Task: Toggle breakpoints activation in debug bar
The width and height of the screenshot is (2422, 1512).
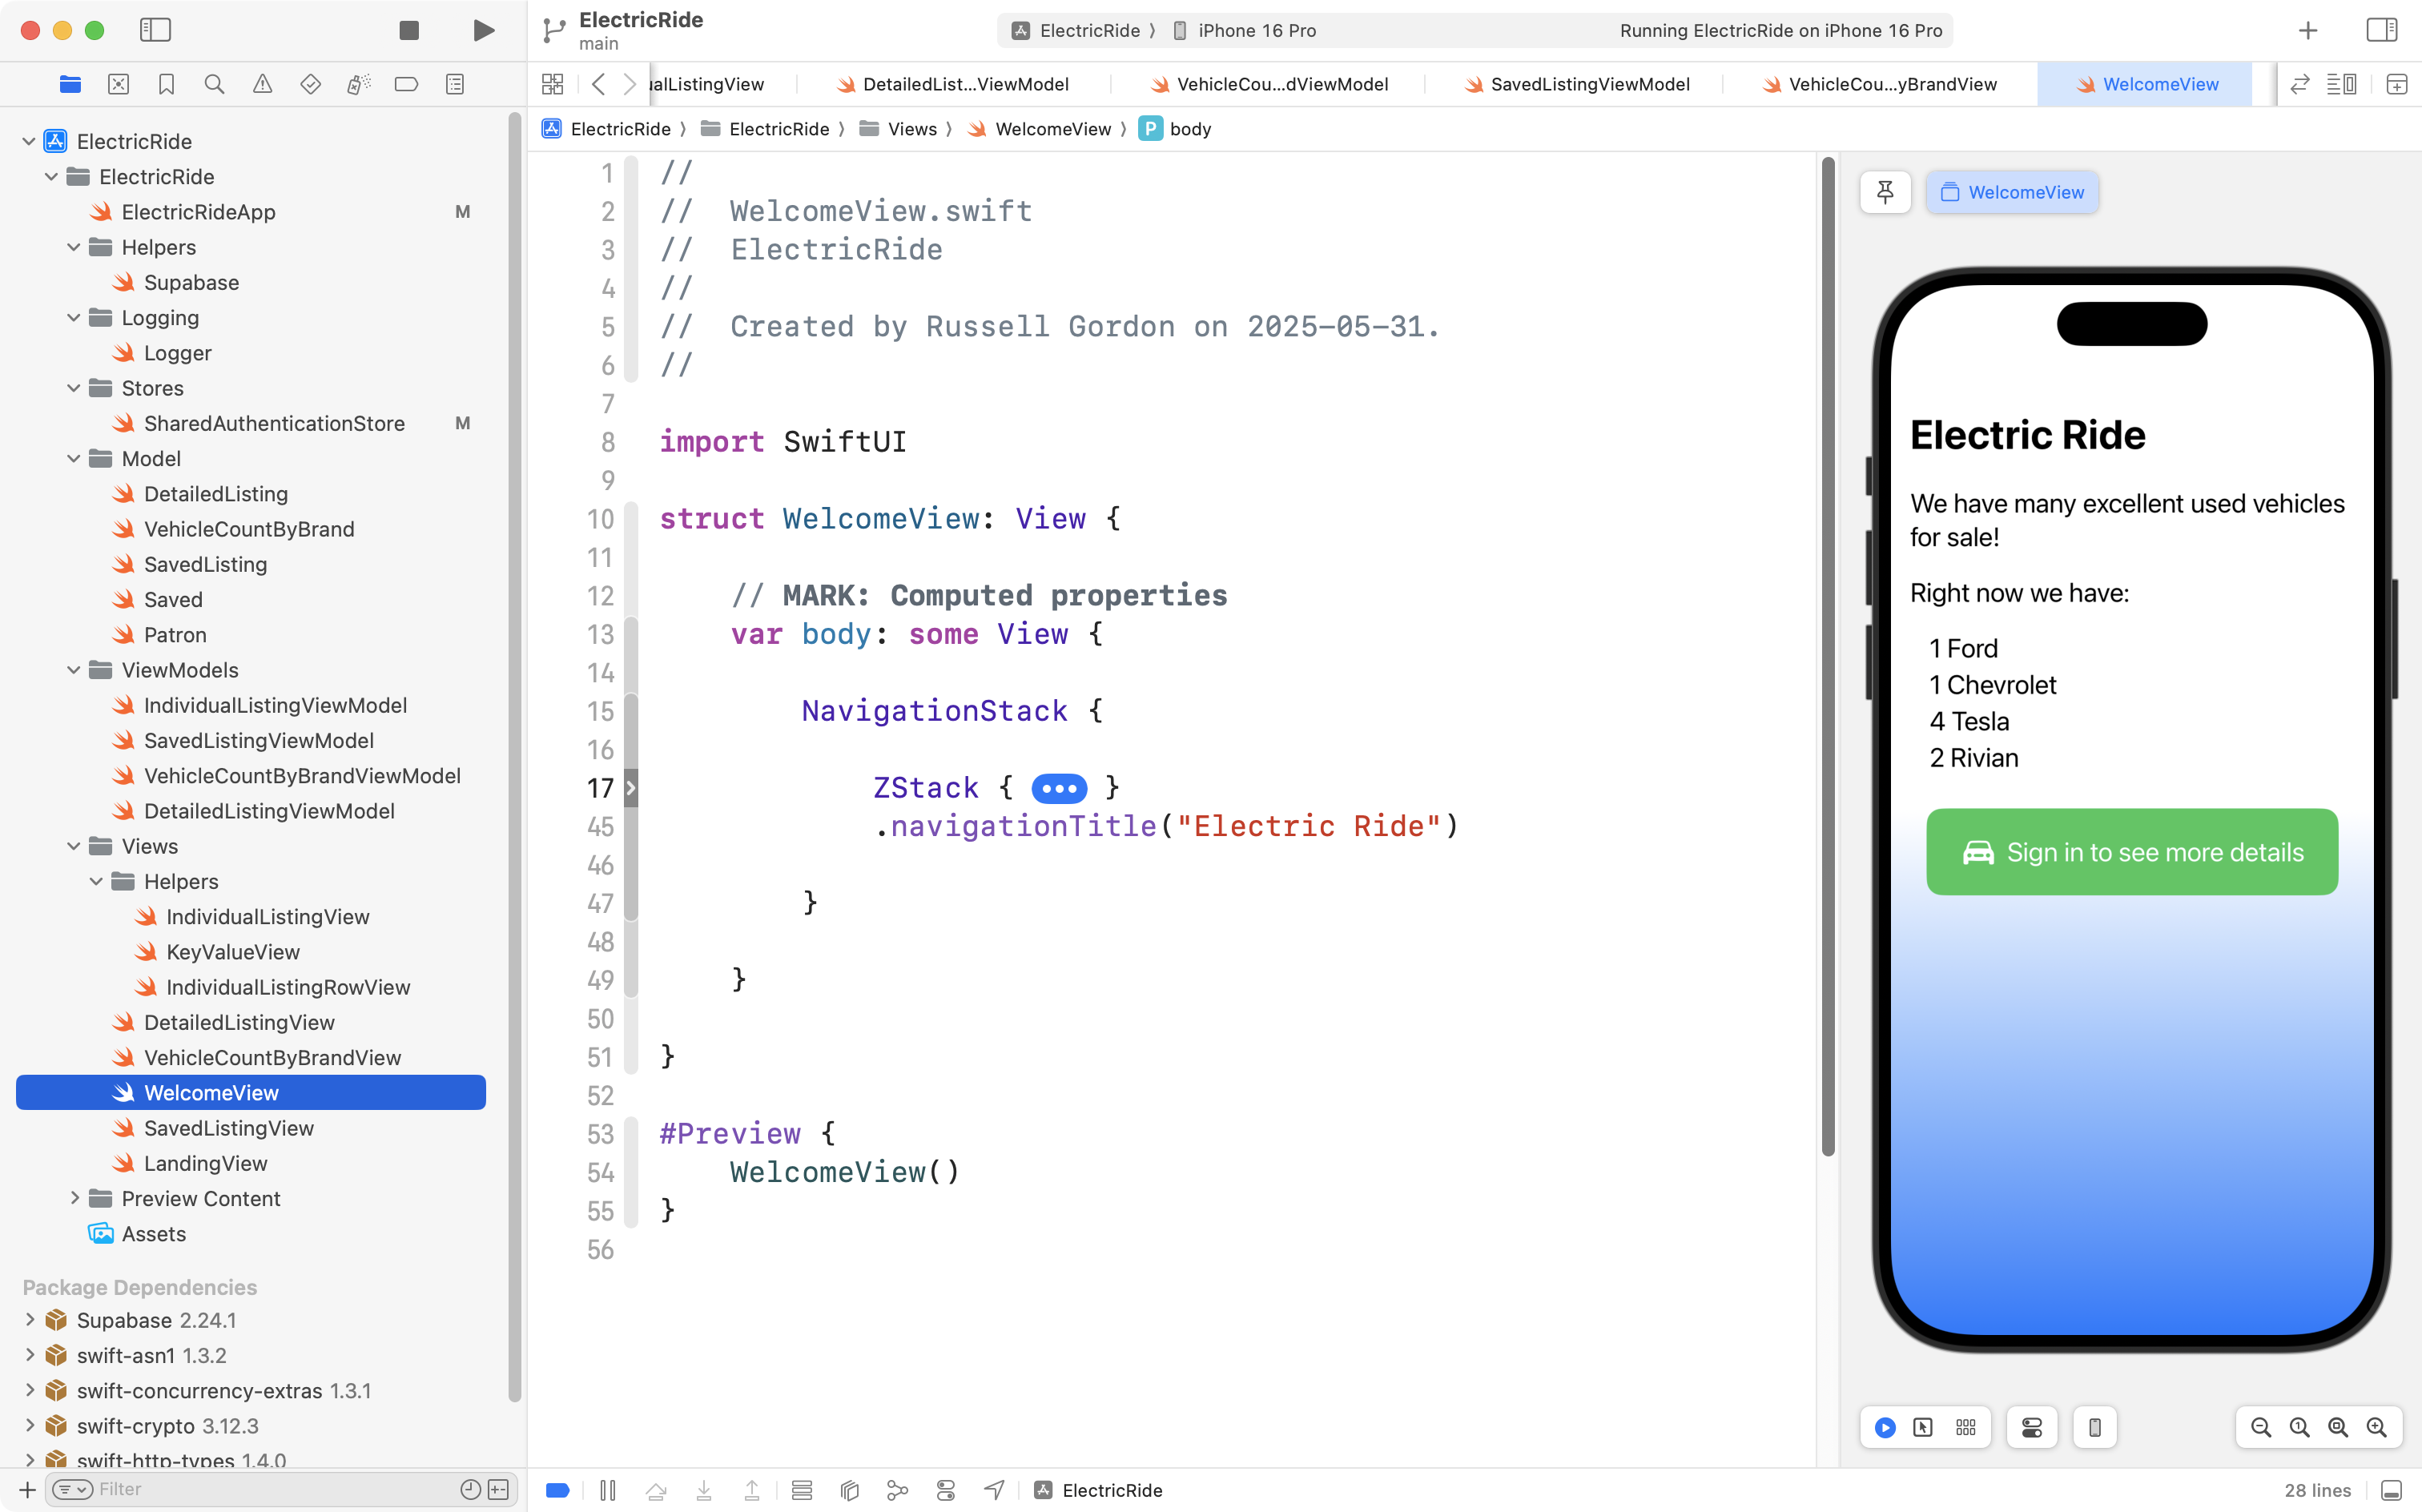Action: tap(558, 1490)
